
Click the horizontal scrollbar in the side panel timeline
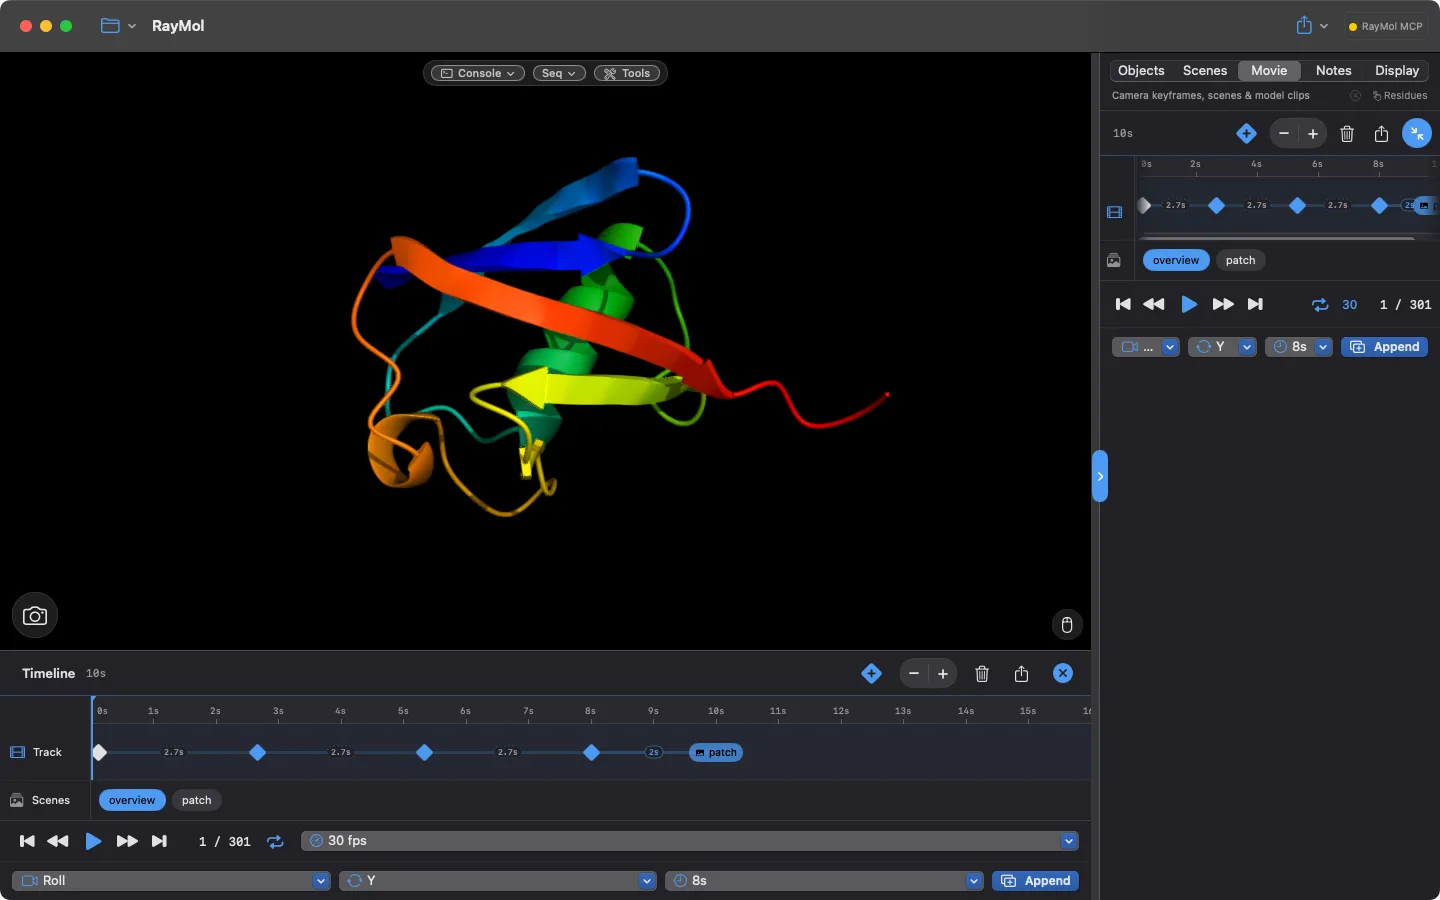coord(1278,238)
